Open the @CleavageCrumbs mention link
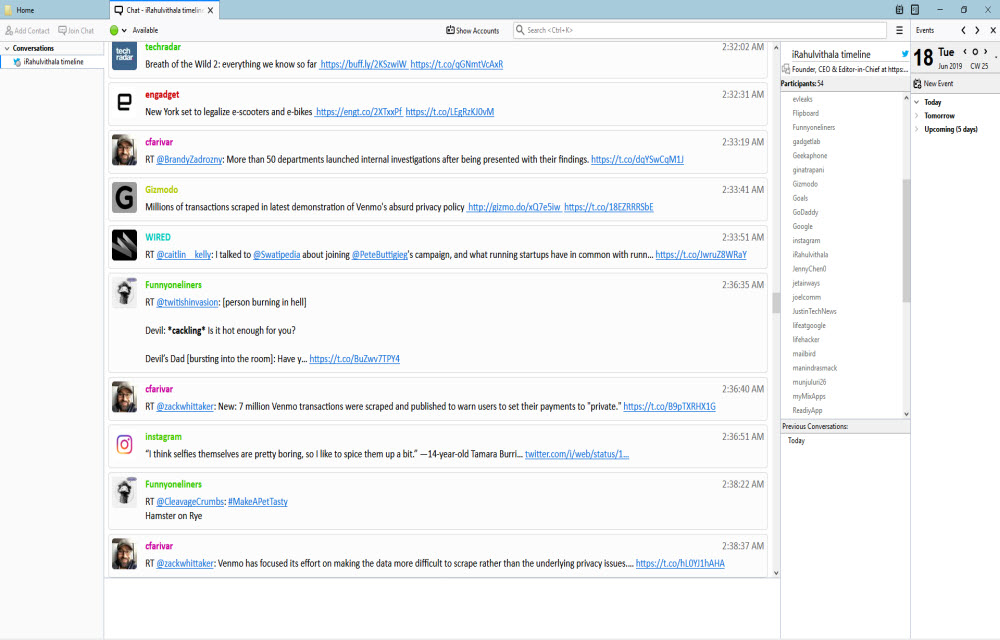 pyautogui.click(x=191, y=502)
